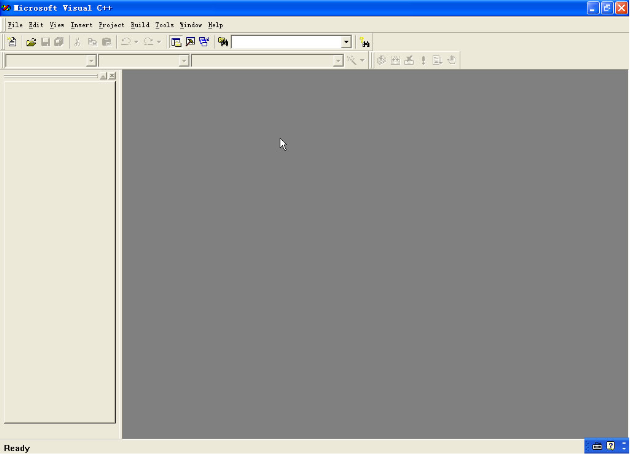This screenshot has height=454, width=630.
Task: Click the Copy icon in toolbar
Action: pyautogui.click(x=92, y=42)
